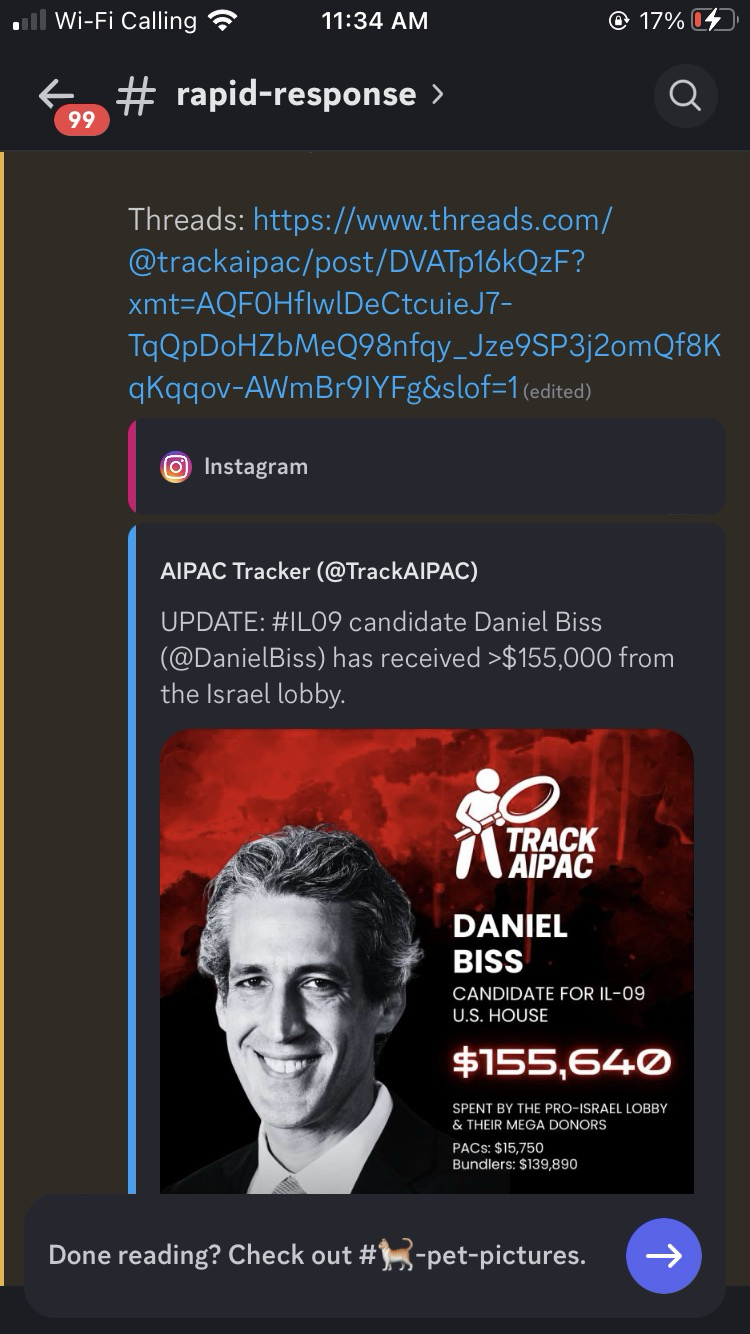This screenshot has width=750, height=1334.
Task: Tap the Instagram logo icon
Action: (176, 467)
